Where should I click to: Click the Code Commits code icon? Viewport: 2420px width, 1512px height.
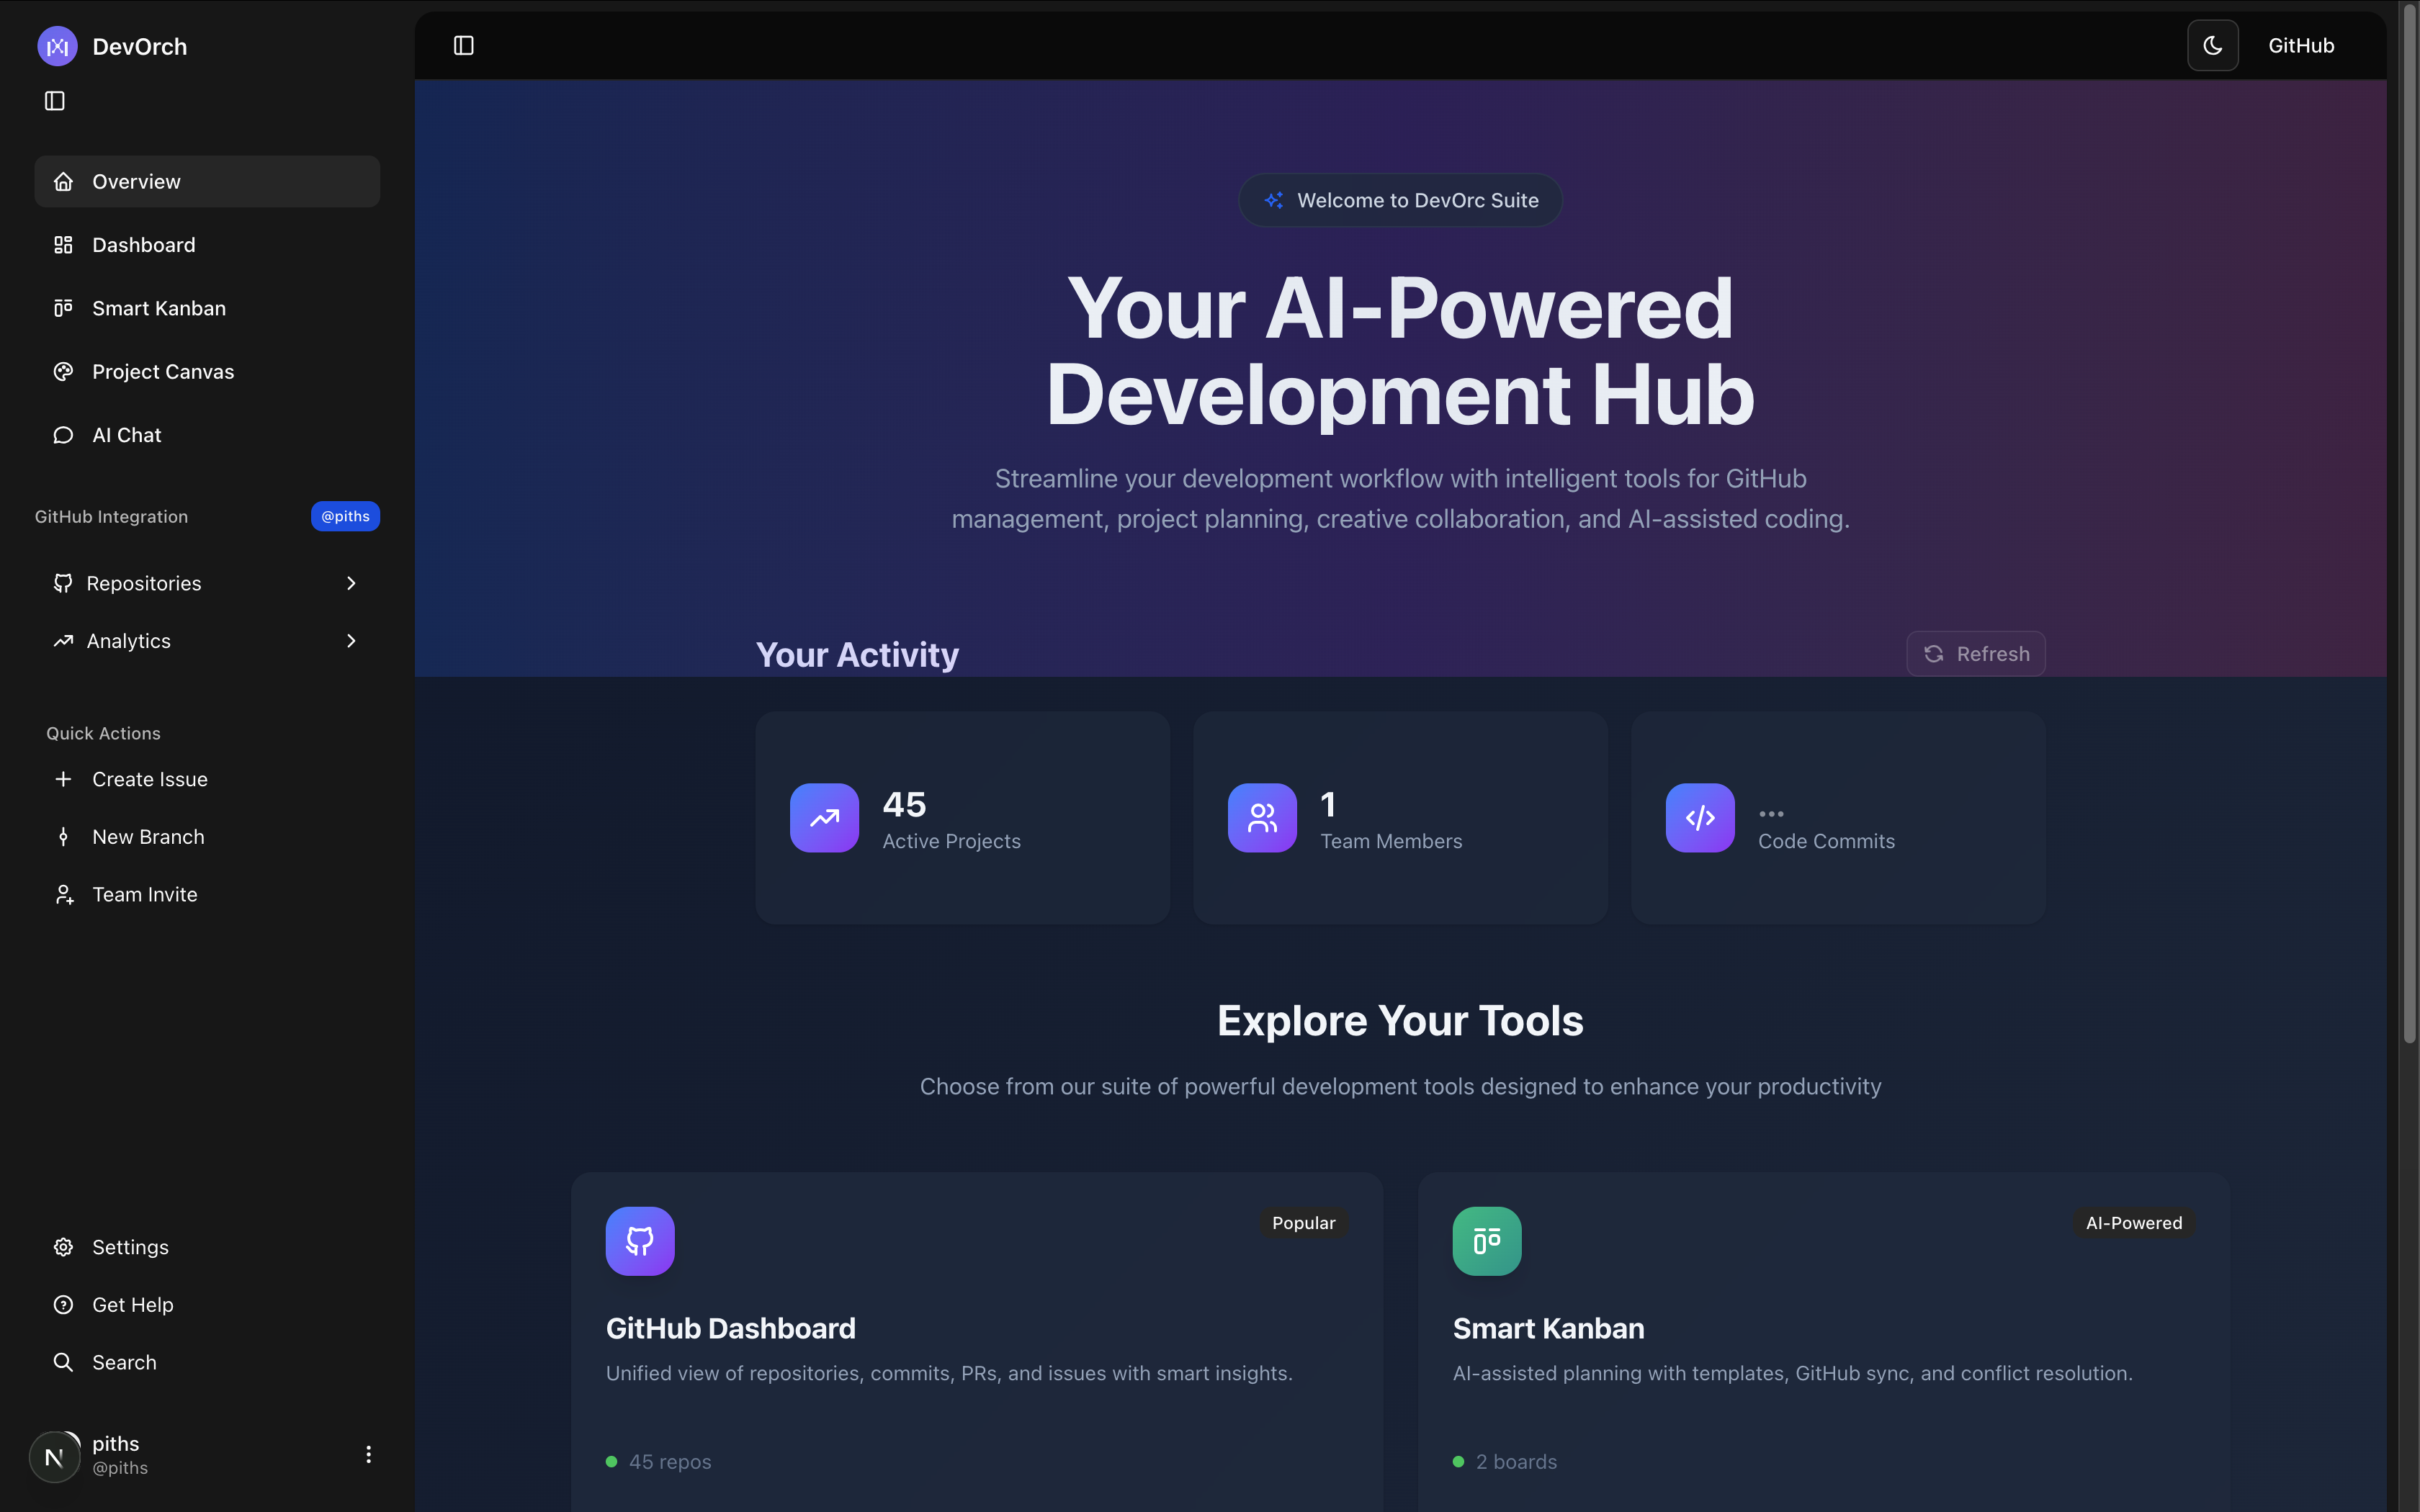click(x=1700, y=818)
